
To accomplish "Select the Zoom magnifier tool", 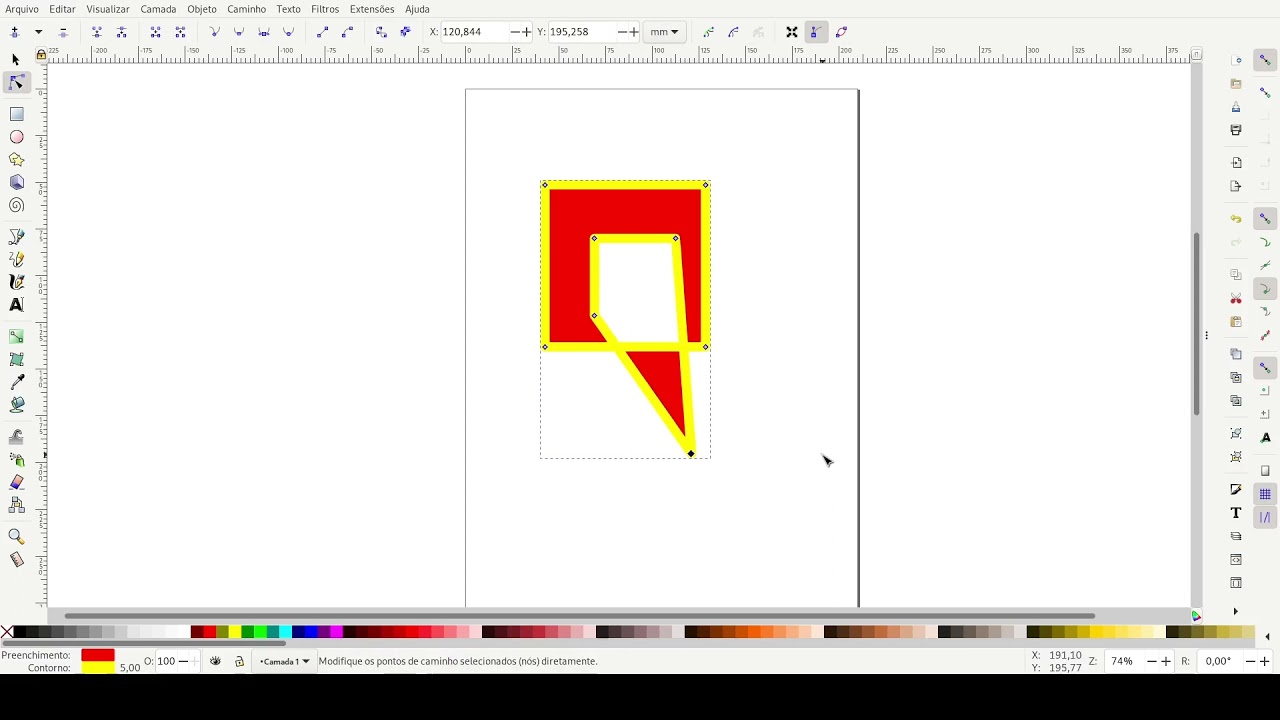I will pyautogui.click(x=16, y=537).
